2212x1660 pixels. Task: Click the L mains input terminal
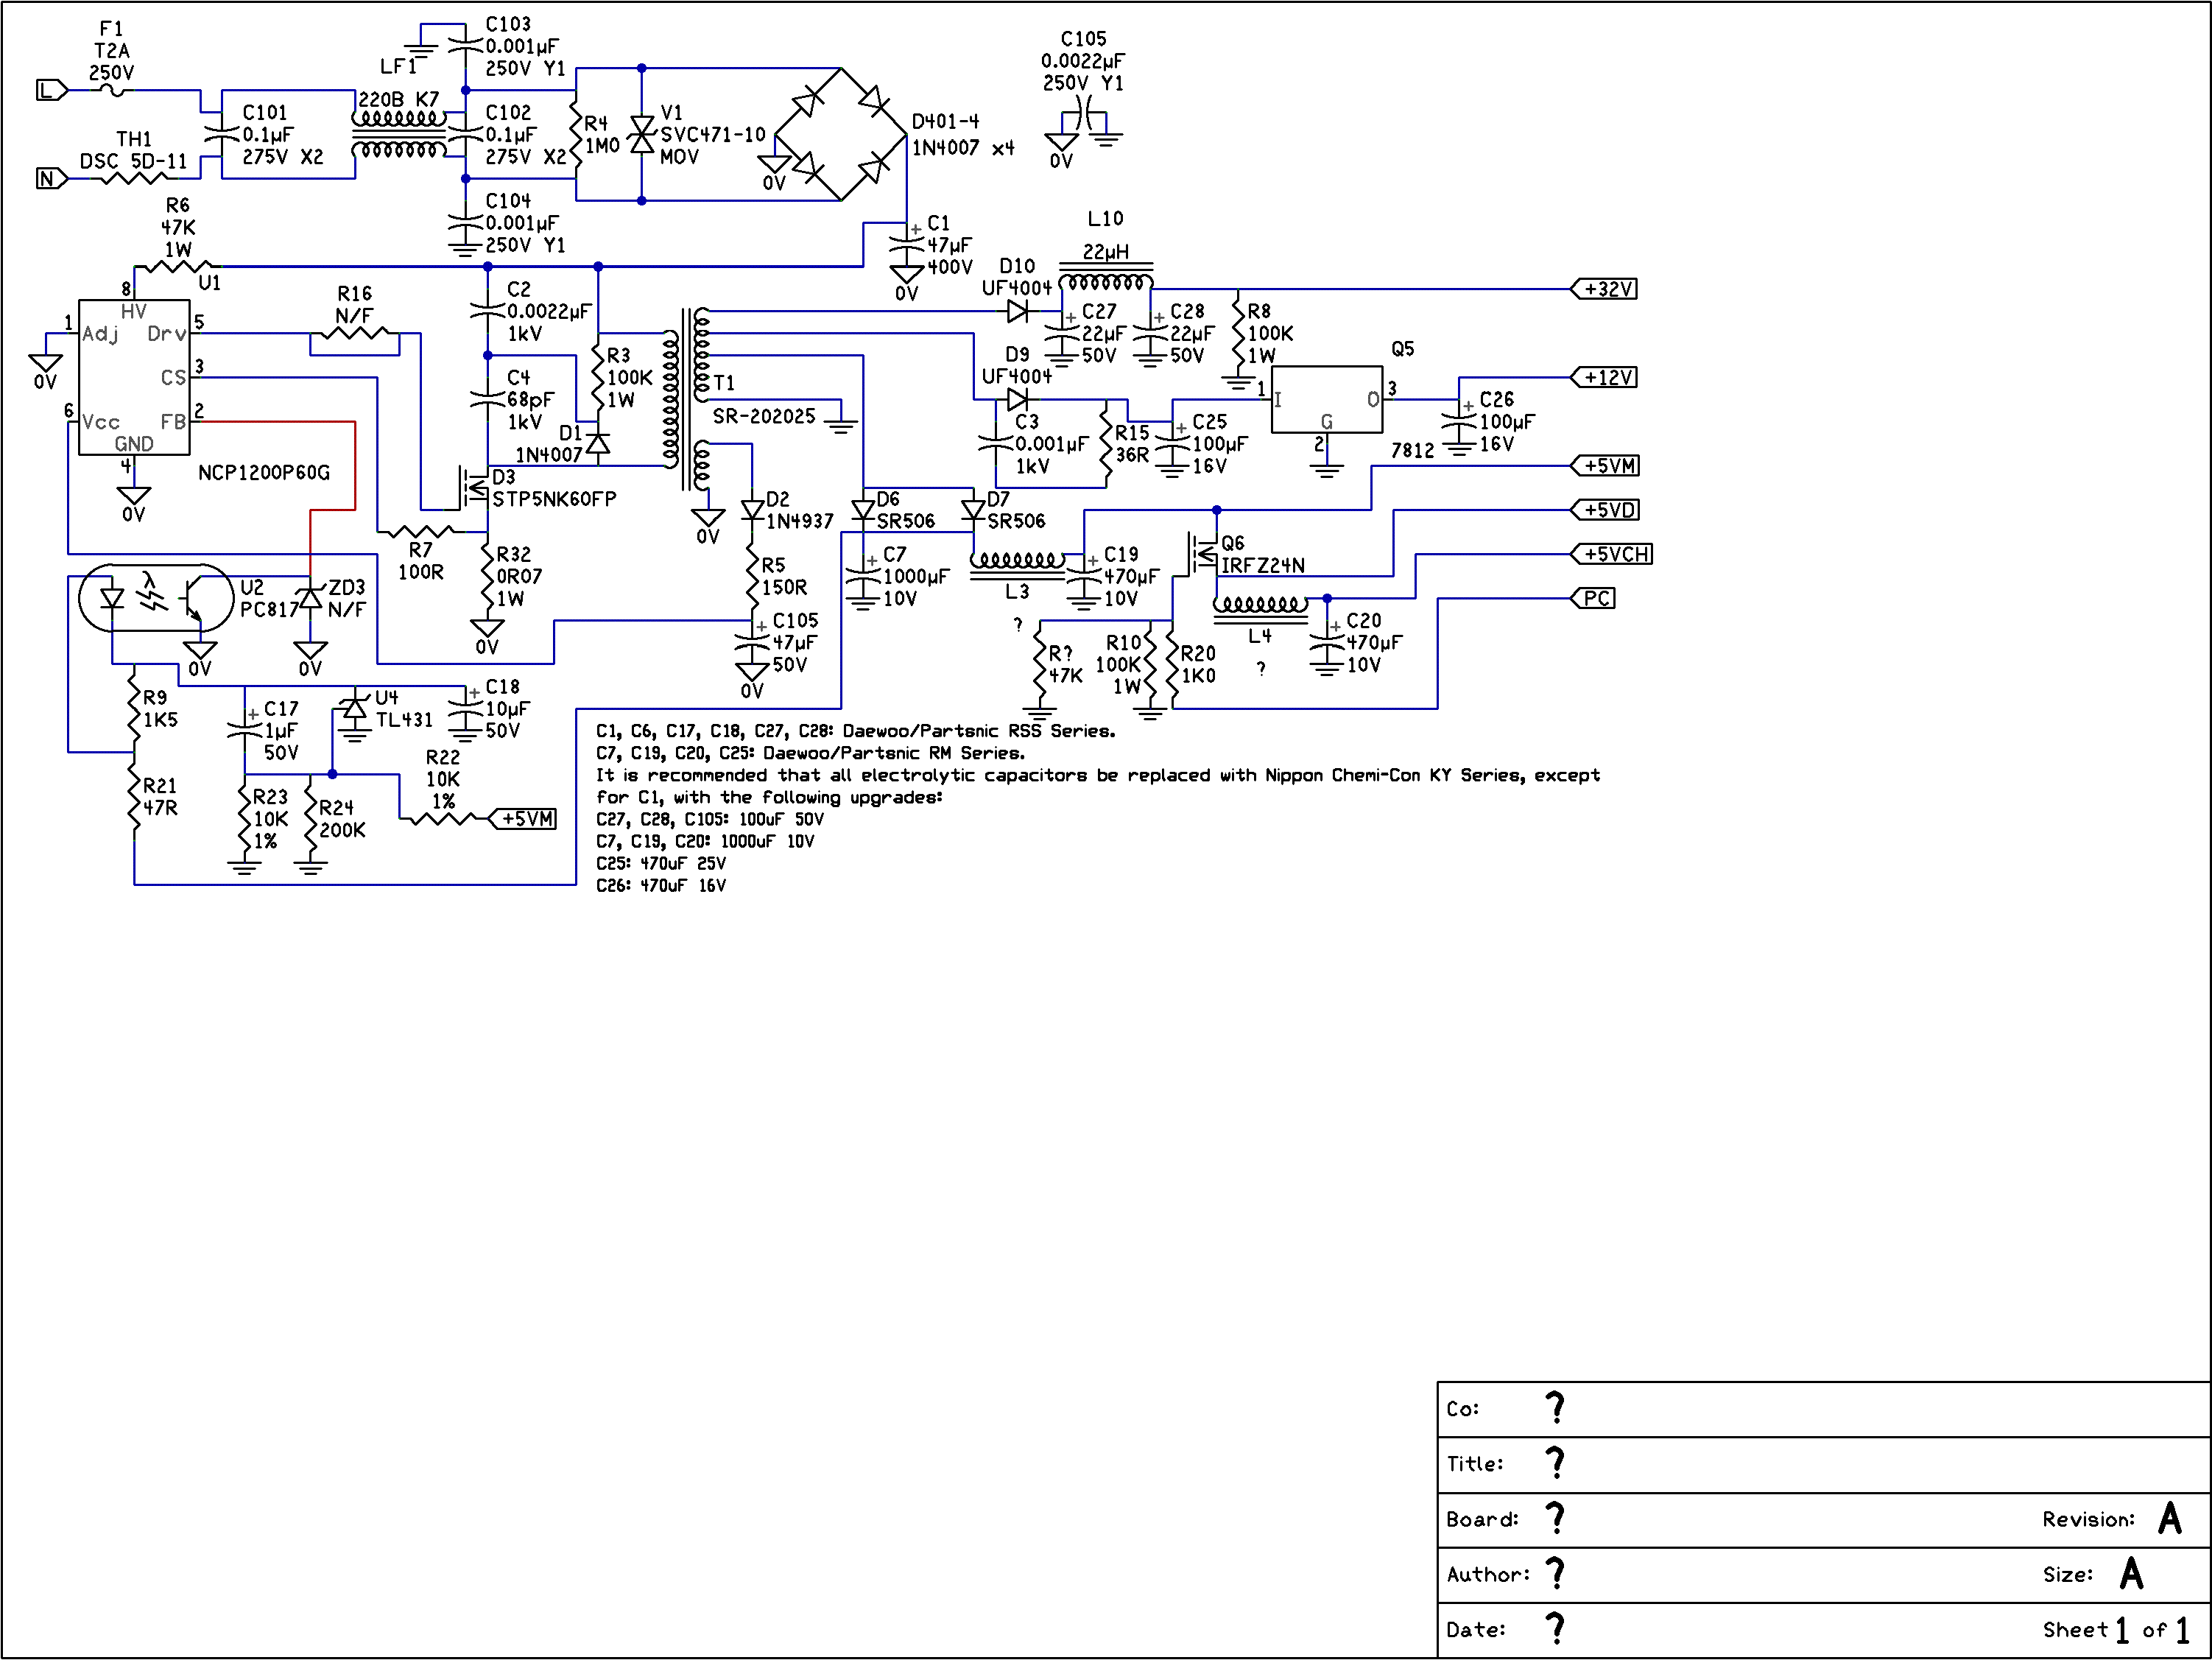pos(52,91)
